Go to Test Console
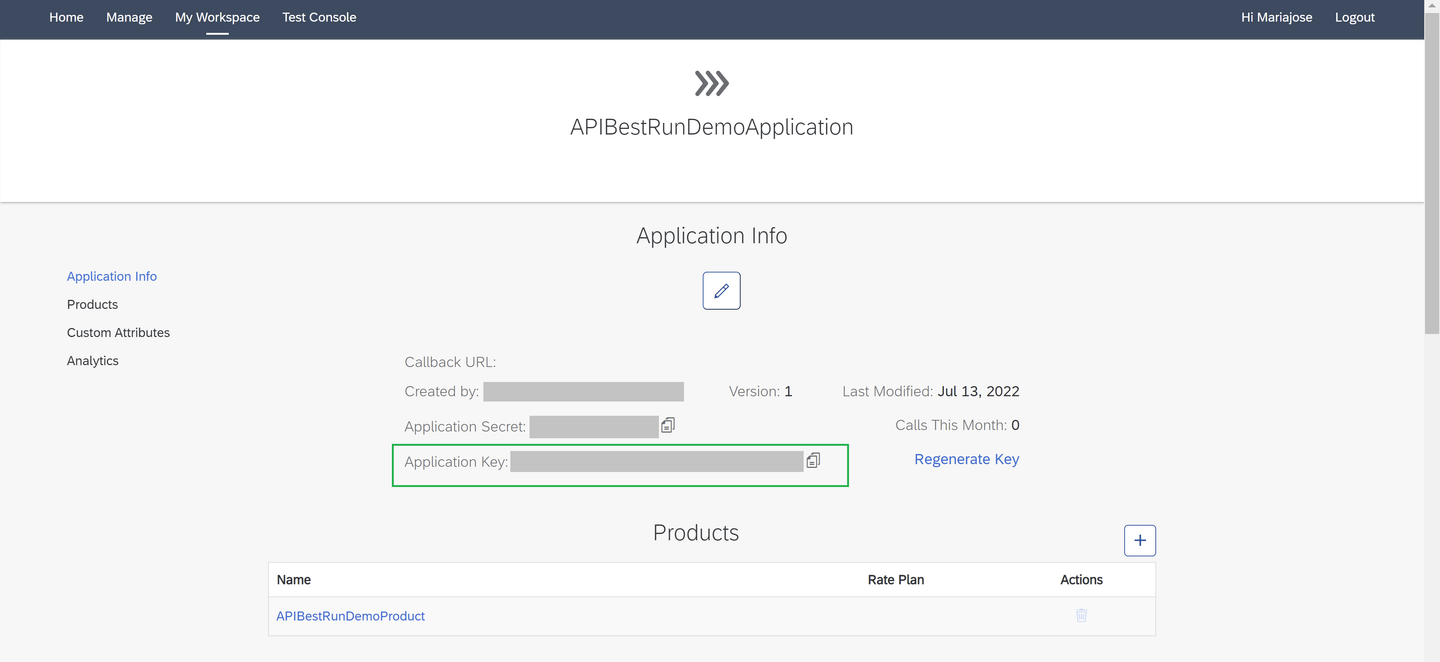The image size is (1440, 662). [x=319, y=17]
